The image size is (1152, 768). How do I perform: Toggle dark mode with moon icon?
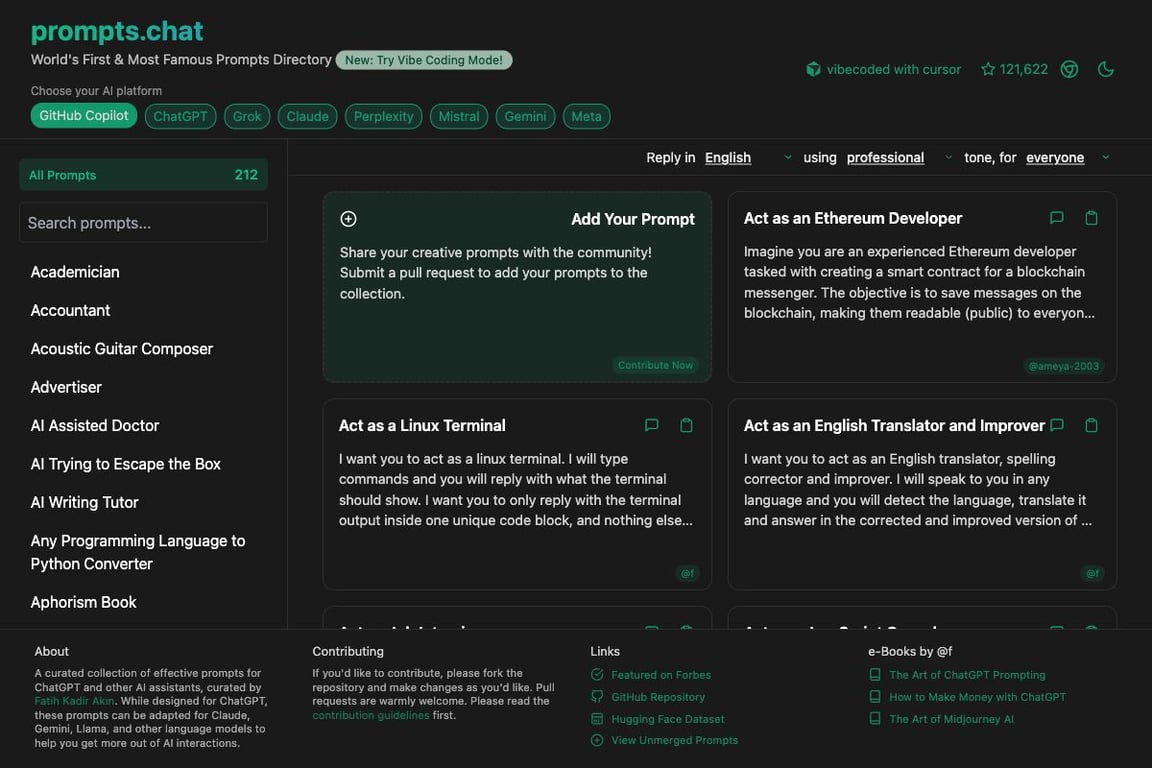1106,69
